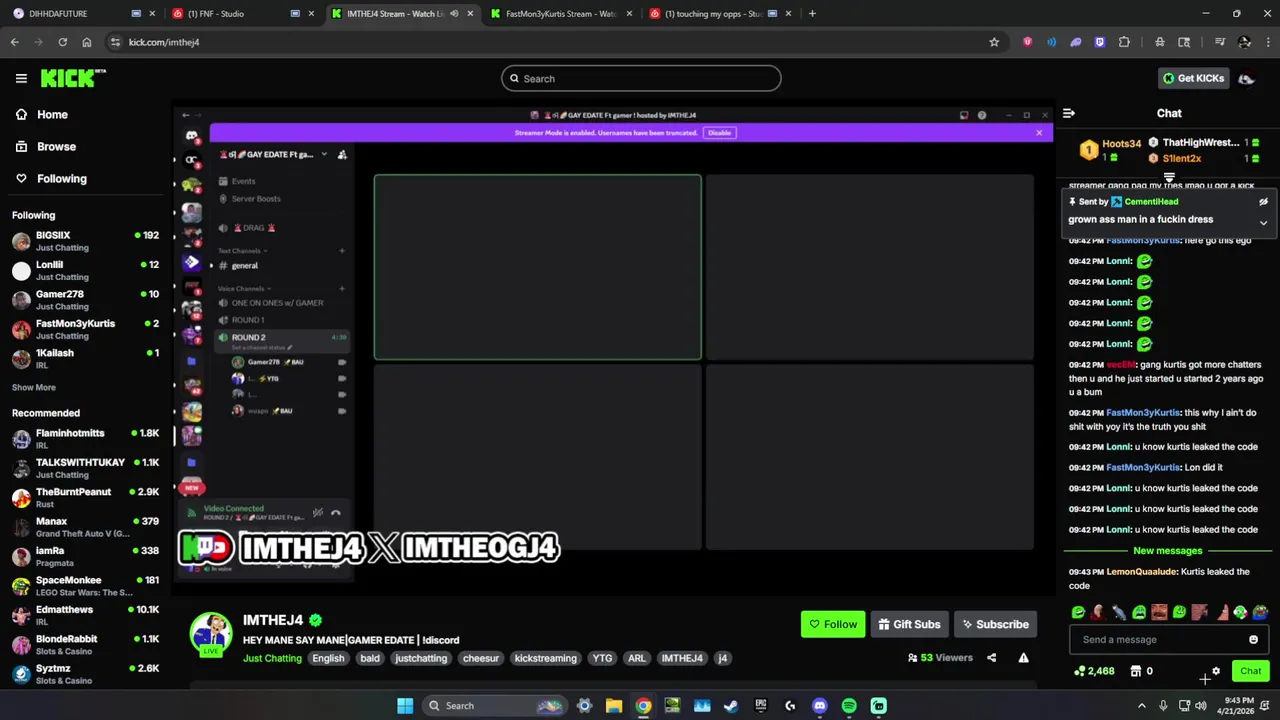
Task: Select the kickstreaming tag
Action: coord(545,658)
